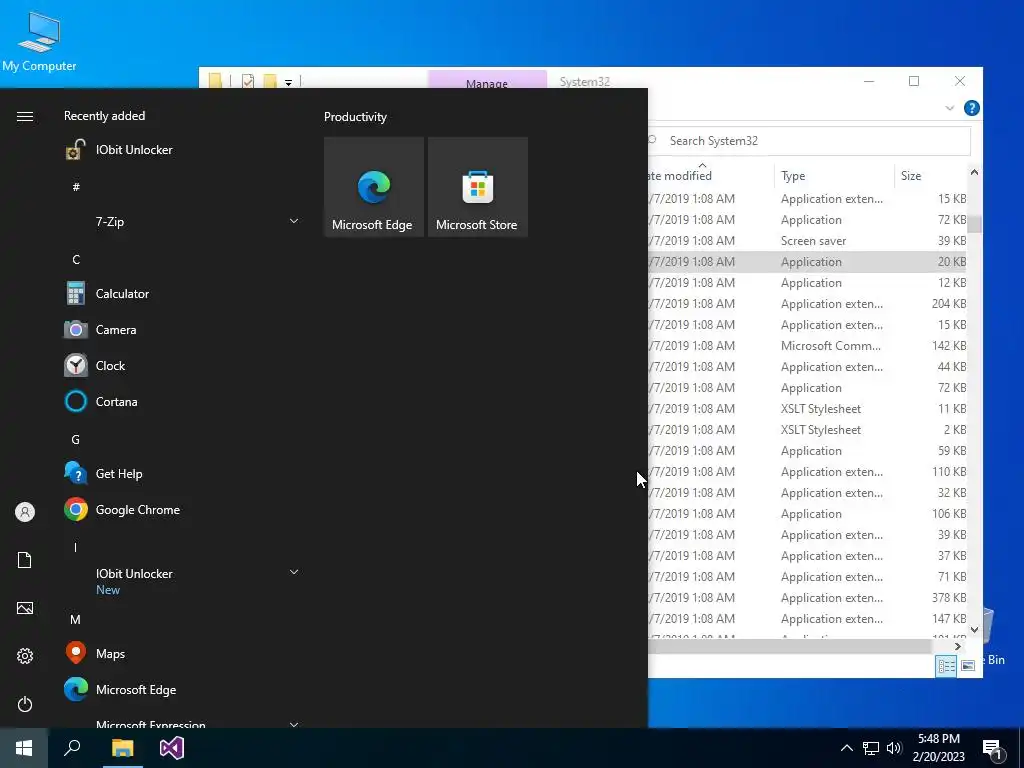The height and width of the screenshot is (768, 1024).
Task: Sort files by Type column
Action: [835, 176]
